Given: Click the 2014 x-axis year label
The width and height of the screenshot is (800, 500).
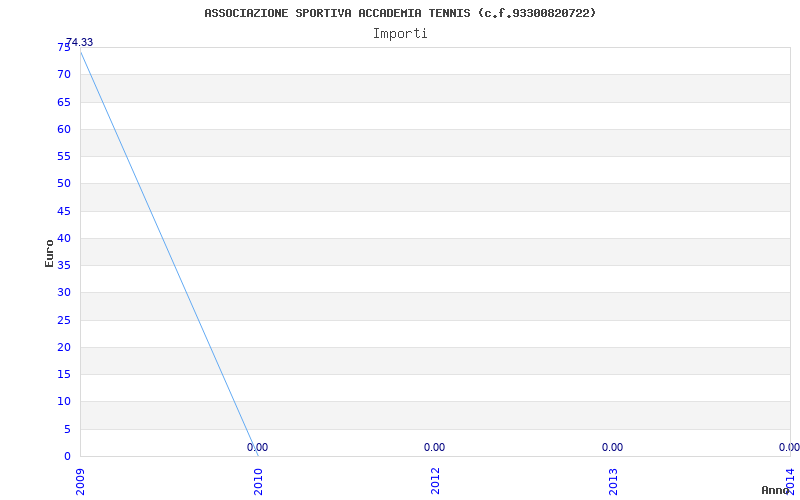Looking at the screenshot, I should click(x=790, y=482).
